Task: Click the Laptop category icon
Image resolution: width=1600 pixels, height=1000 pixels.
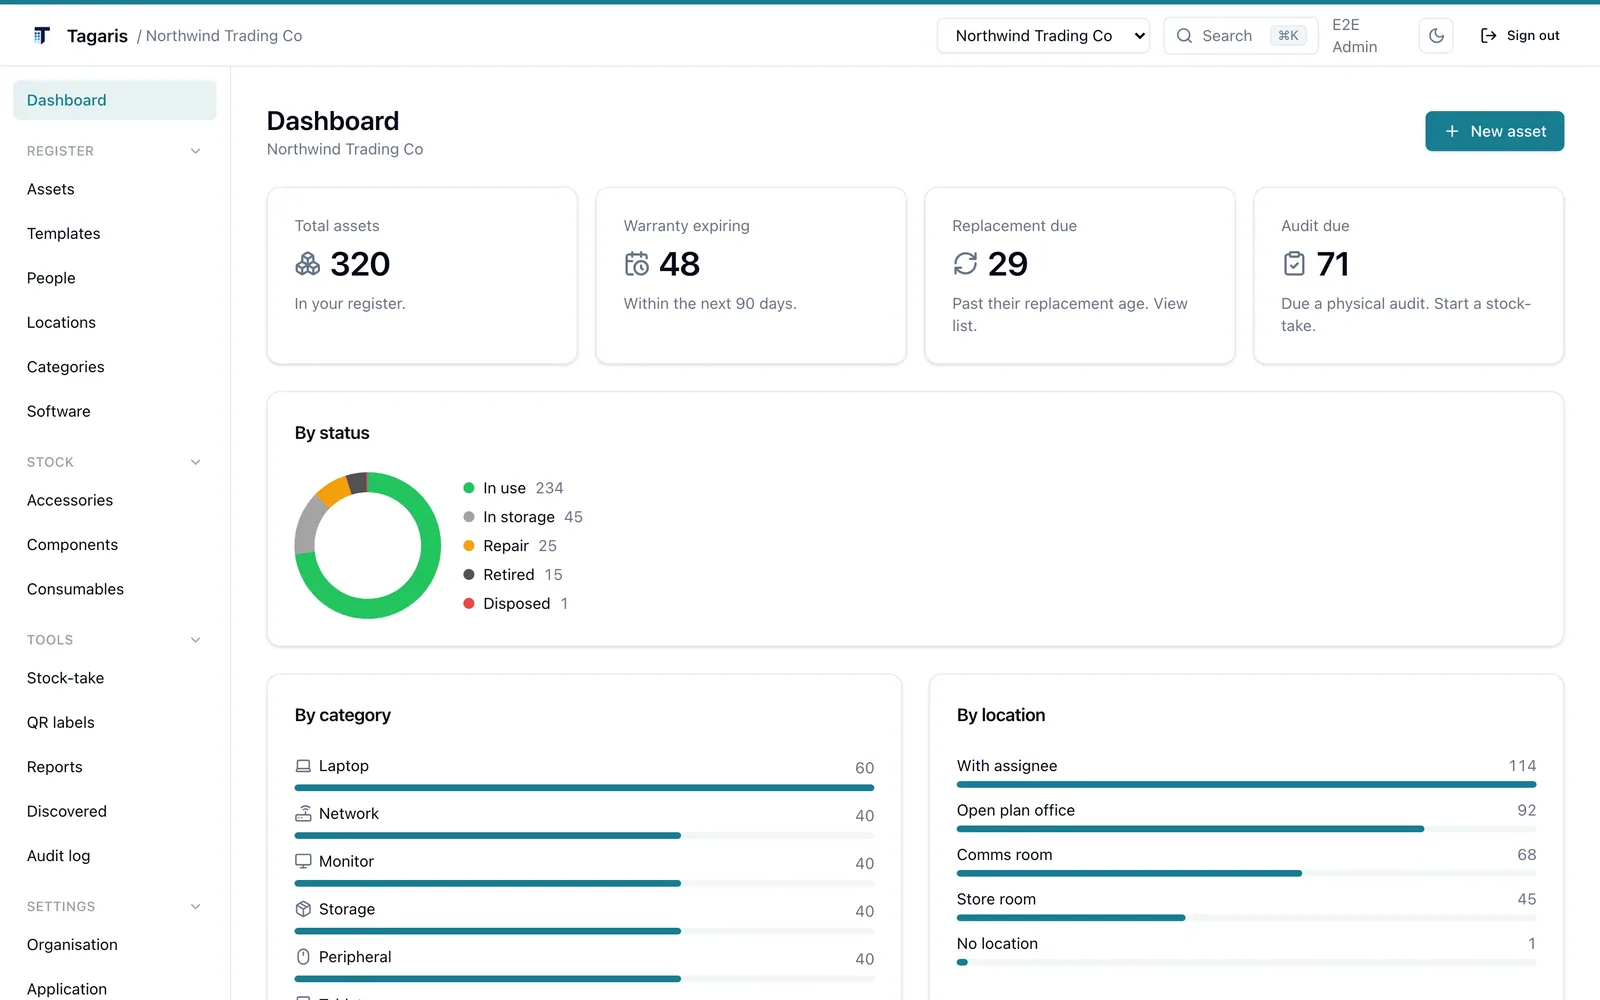Action: click(303, 766)
